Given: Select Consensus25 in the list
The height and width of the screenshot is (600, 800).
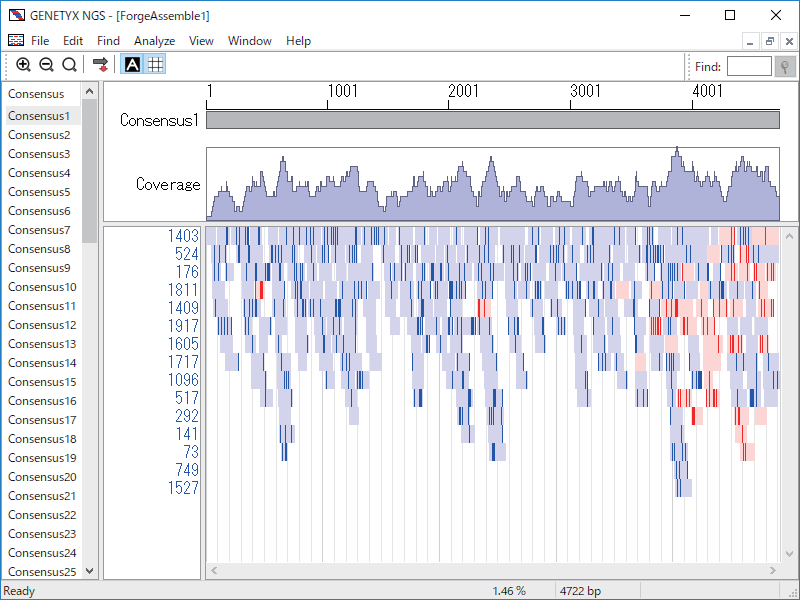Looking at the screenshot, I should tap(43, 571).
